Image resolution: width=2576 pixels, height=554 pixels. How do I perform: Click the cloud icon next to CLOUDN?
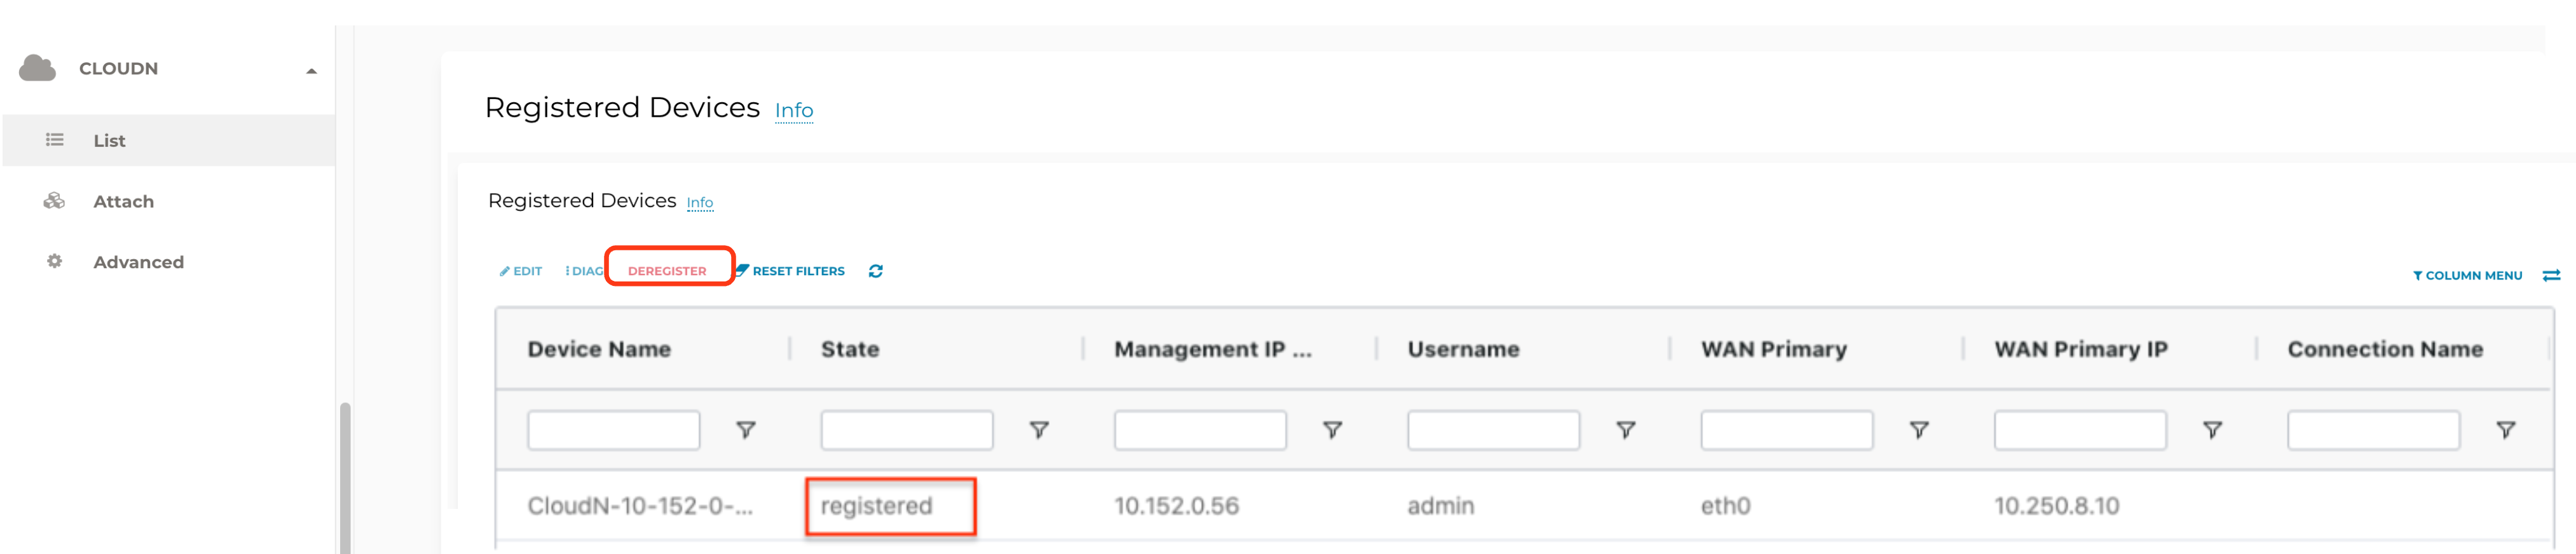pos(37,68)
